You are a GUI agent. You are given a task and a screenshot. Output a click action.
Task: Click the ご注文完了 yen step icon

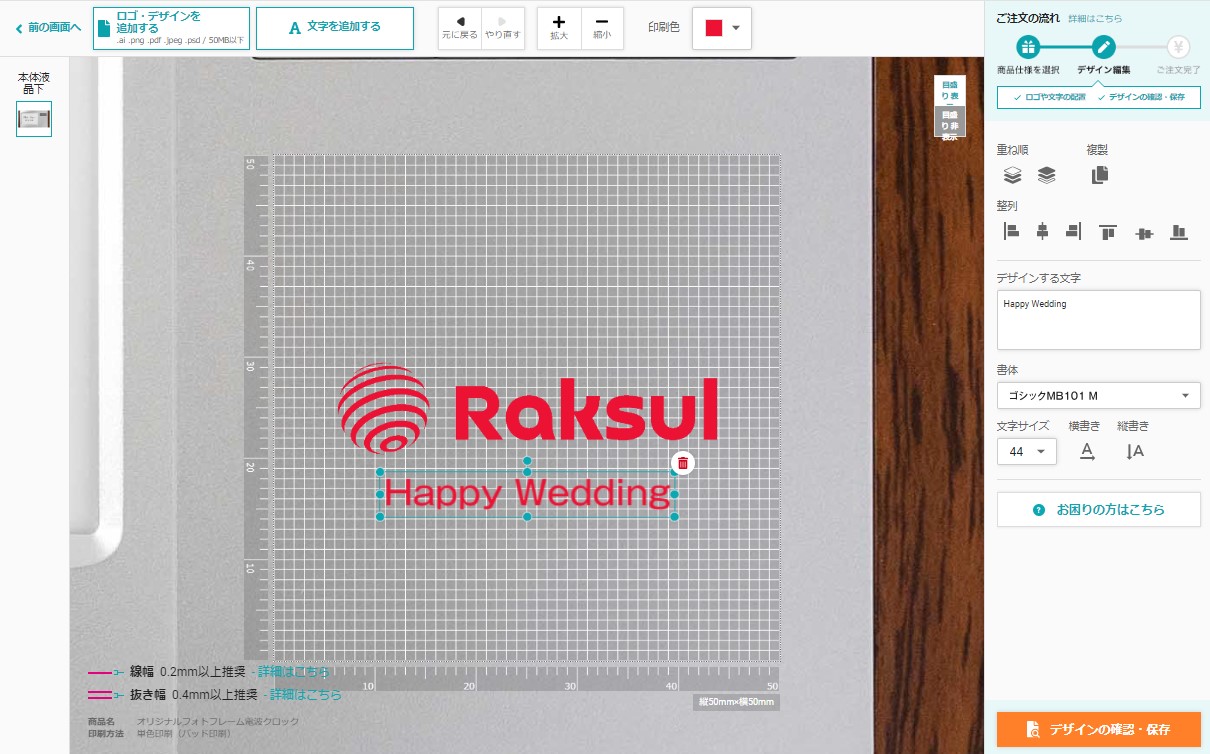coord(1178,46)
